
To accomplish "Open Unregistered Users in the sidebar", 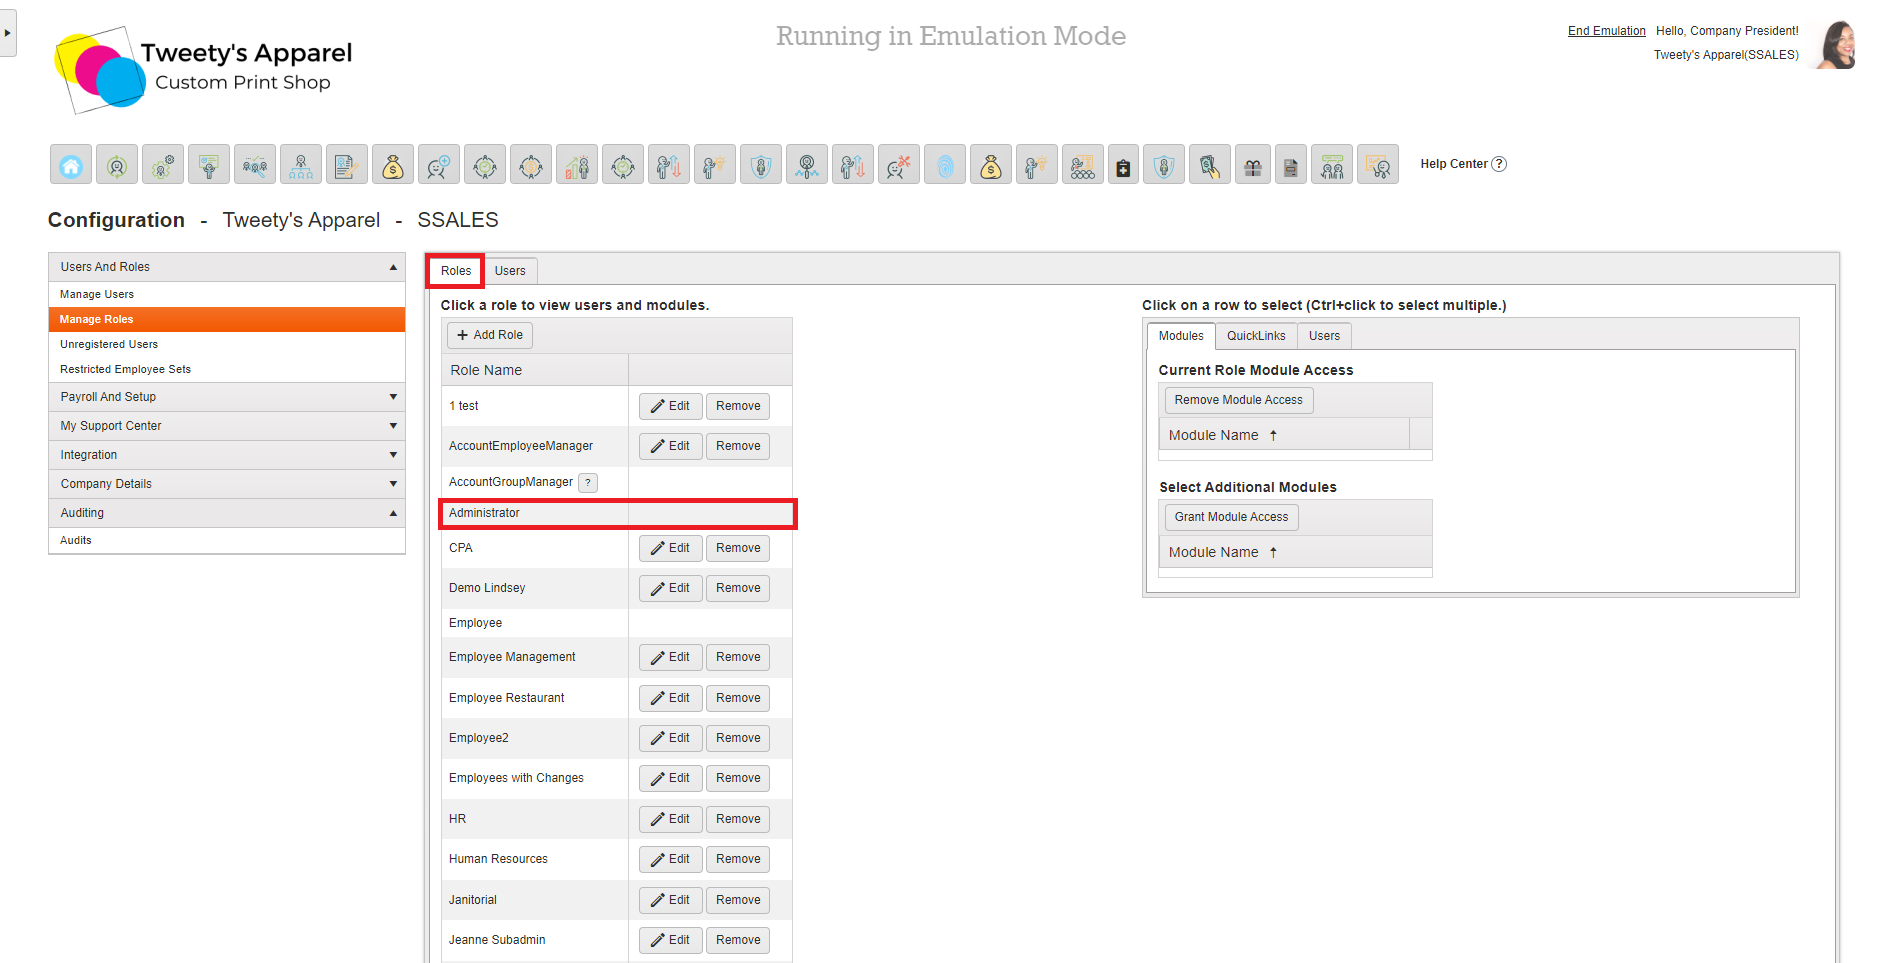I will (x=227, y=345).
